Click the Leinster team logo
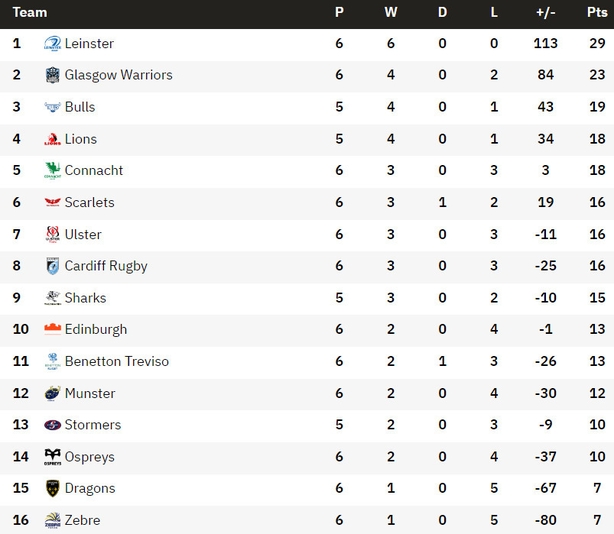614x534 pixels. (52, 43)
